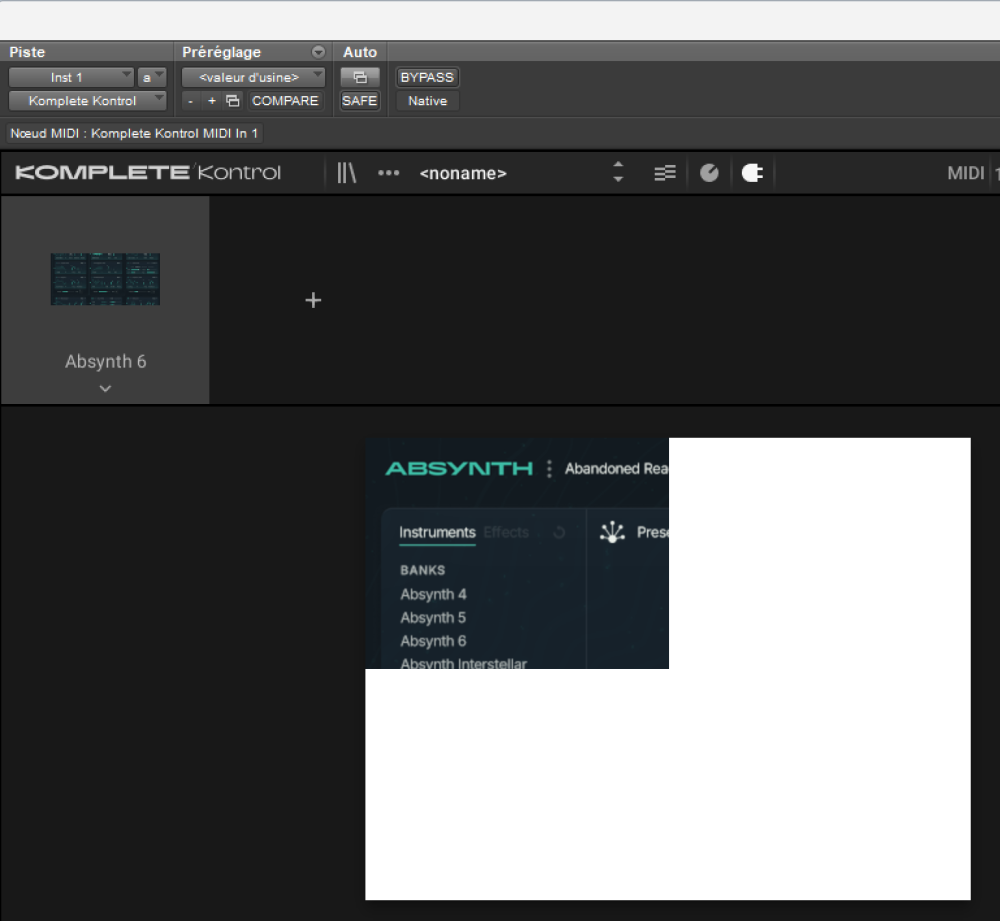The height and width of the screenshot is (921, 1000).
Task: Click the Komplete Kontrol logo
Action: point(147,172)
